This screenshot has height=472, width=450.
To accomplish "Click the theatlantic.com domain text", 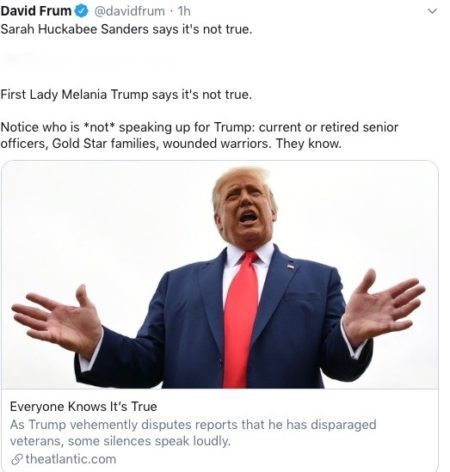I will point(71,459).
